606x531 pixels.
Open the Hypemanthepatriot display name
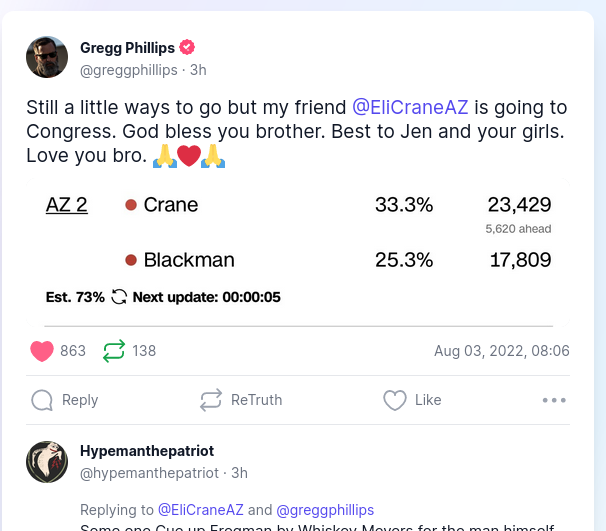(147, 451)
